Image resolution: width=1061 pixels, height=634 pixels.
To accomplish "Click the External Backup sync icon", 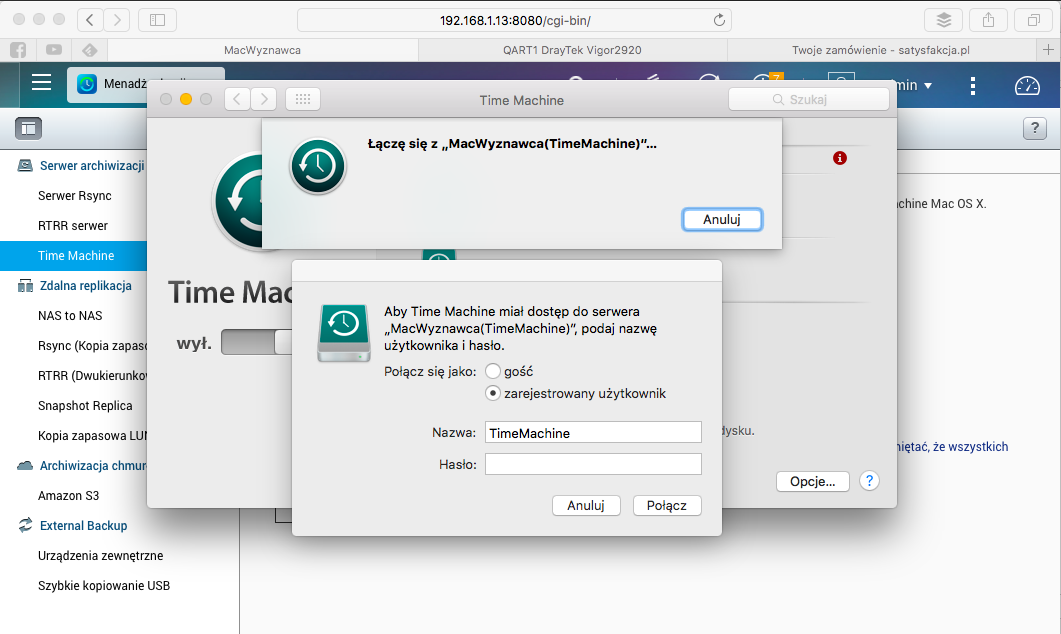I will (25, 525).
